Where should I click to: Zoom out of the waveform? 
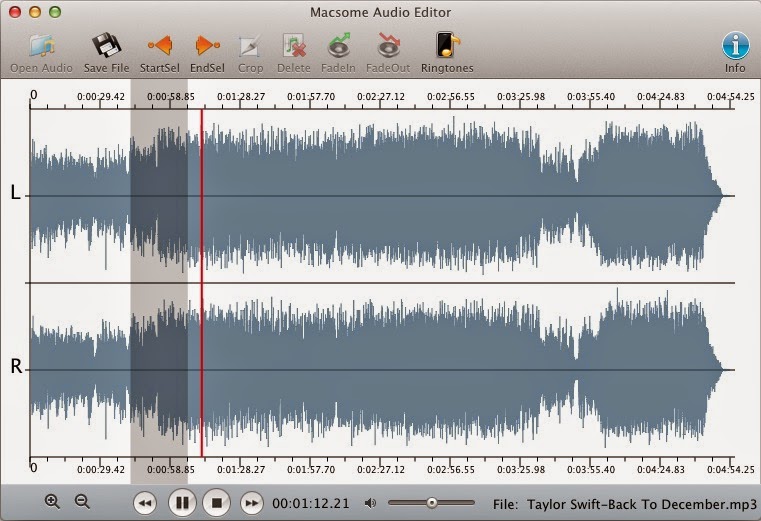tap(82, 502)
